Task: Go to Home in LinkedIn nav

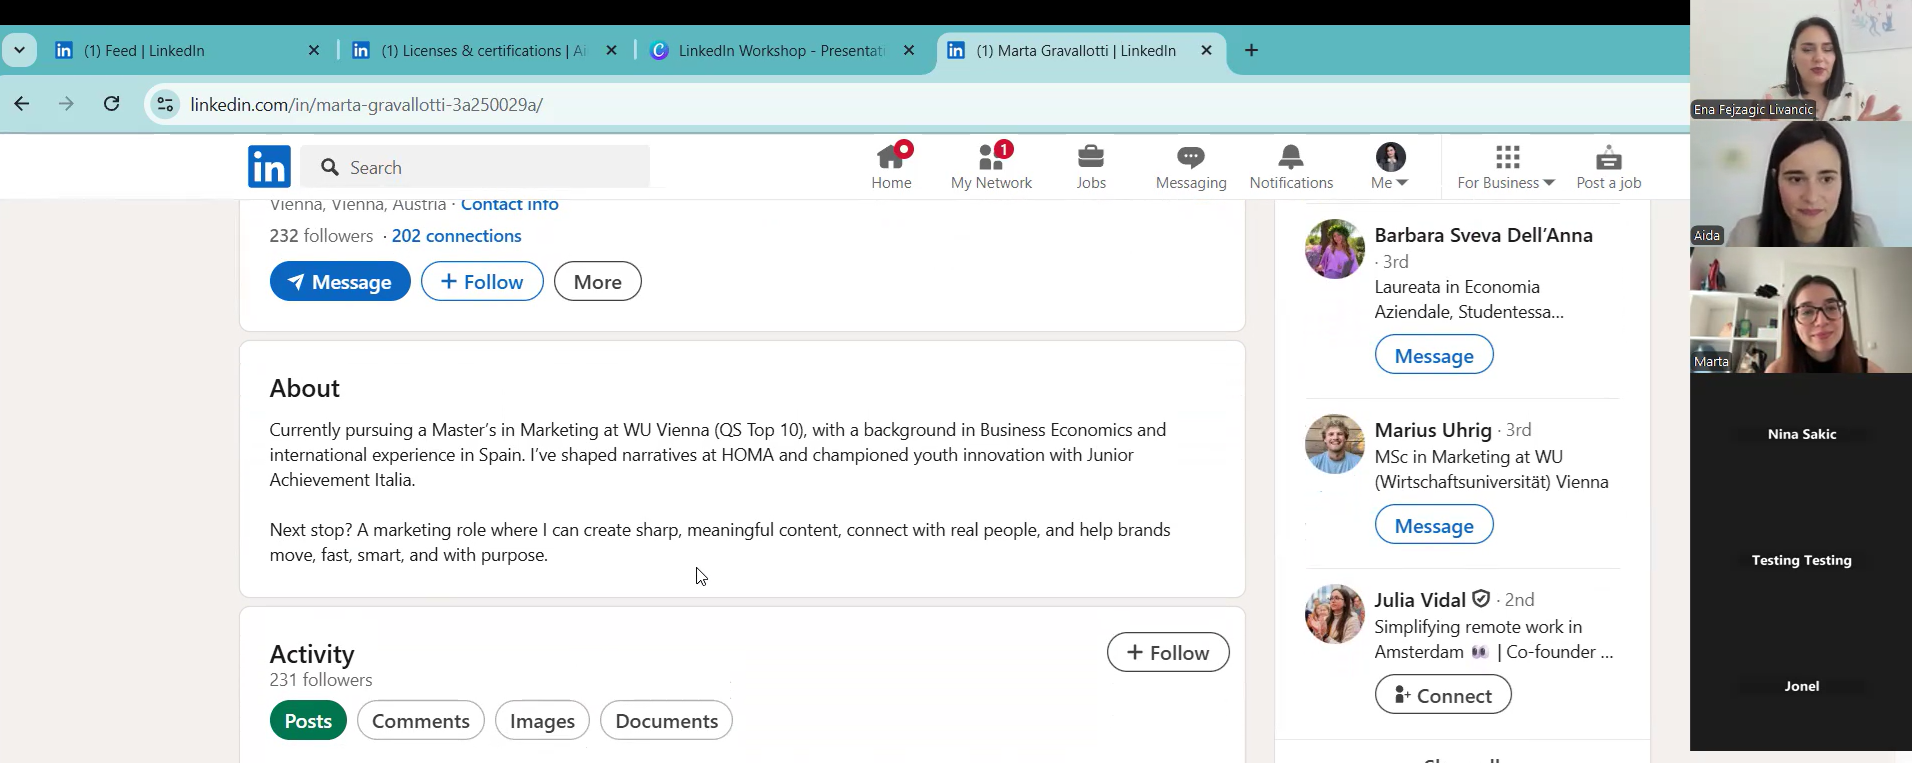Action: tap(891, 166)
